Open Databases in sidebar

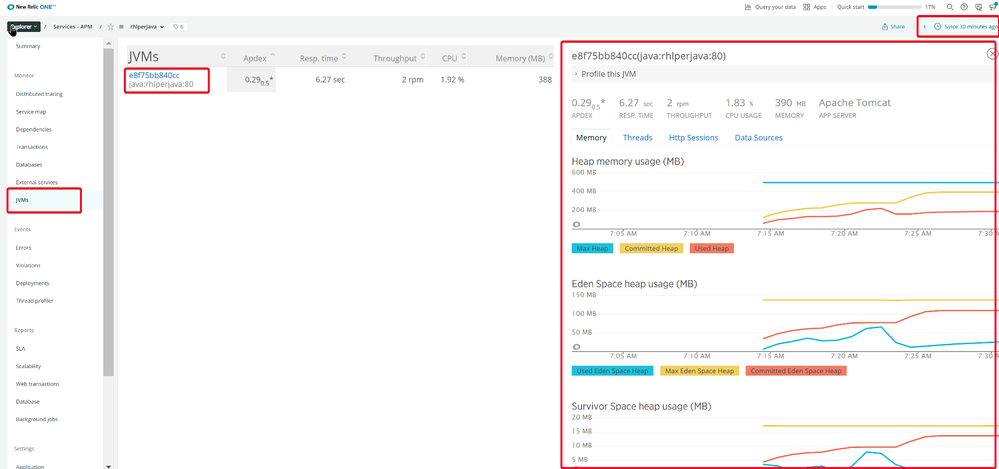pos(29,164)
